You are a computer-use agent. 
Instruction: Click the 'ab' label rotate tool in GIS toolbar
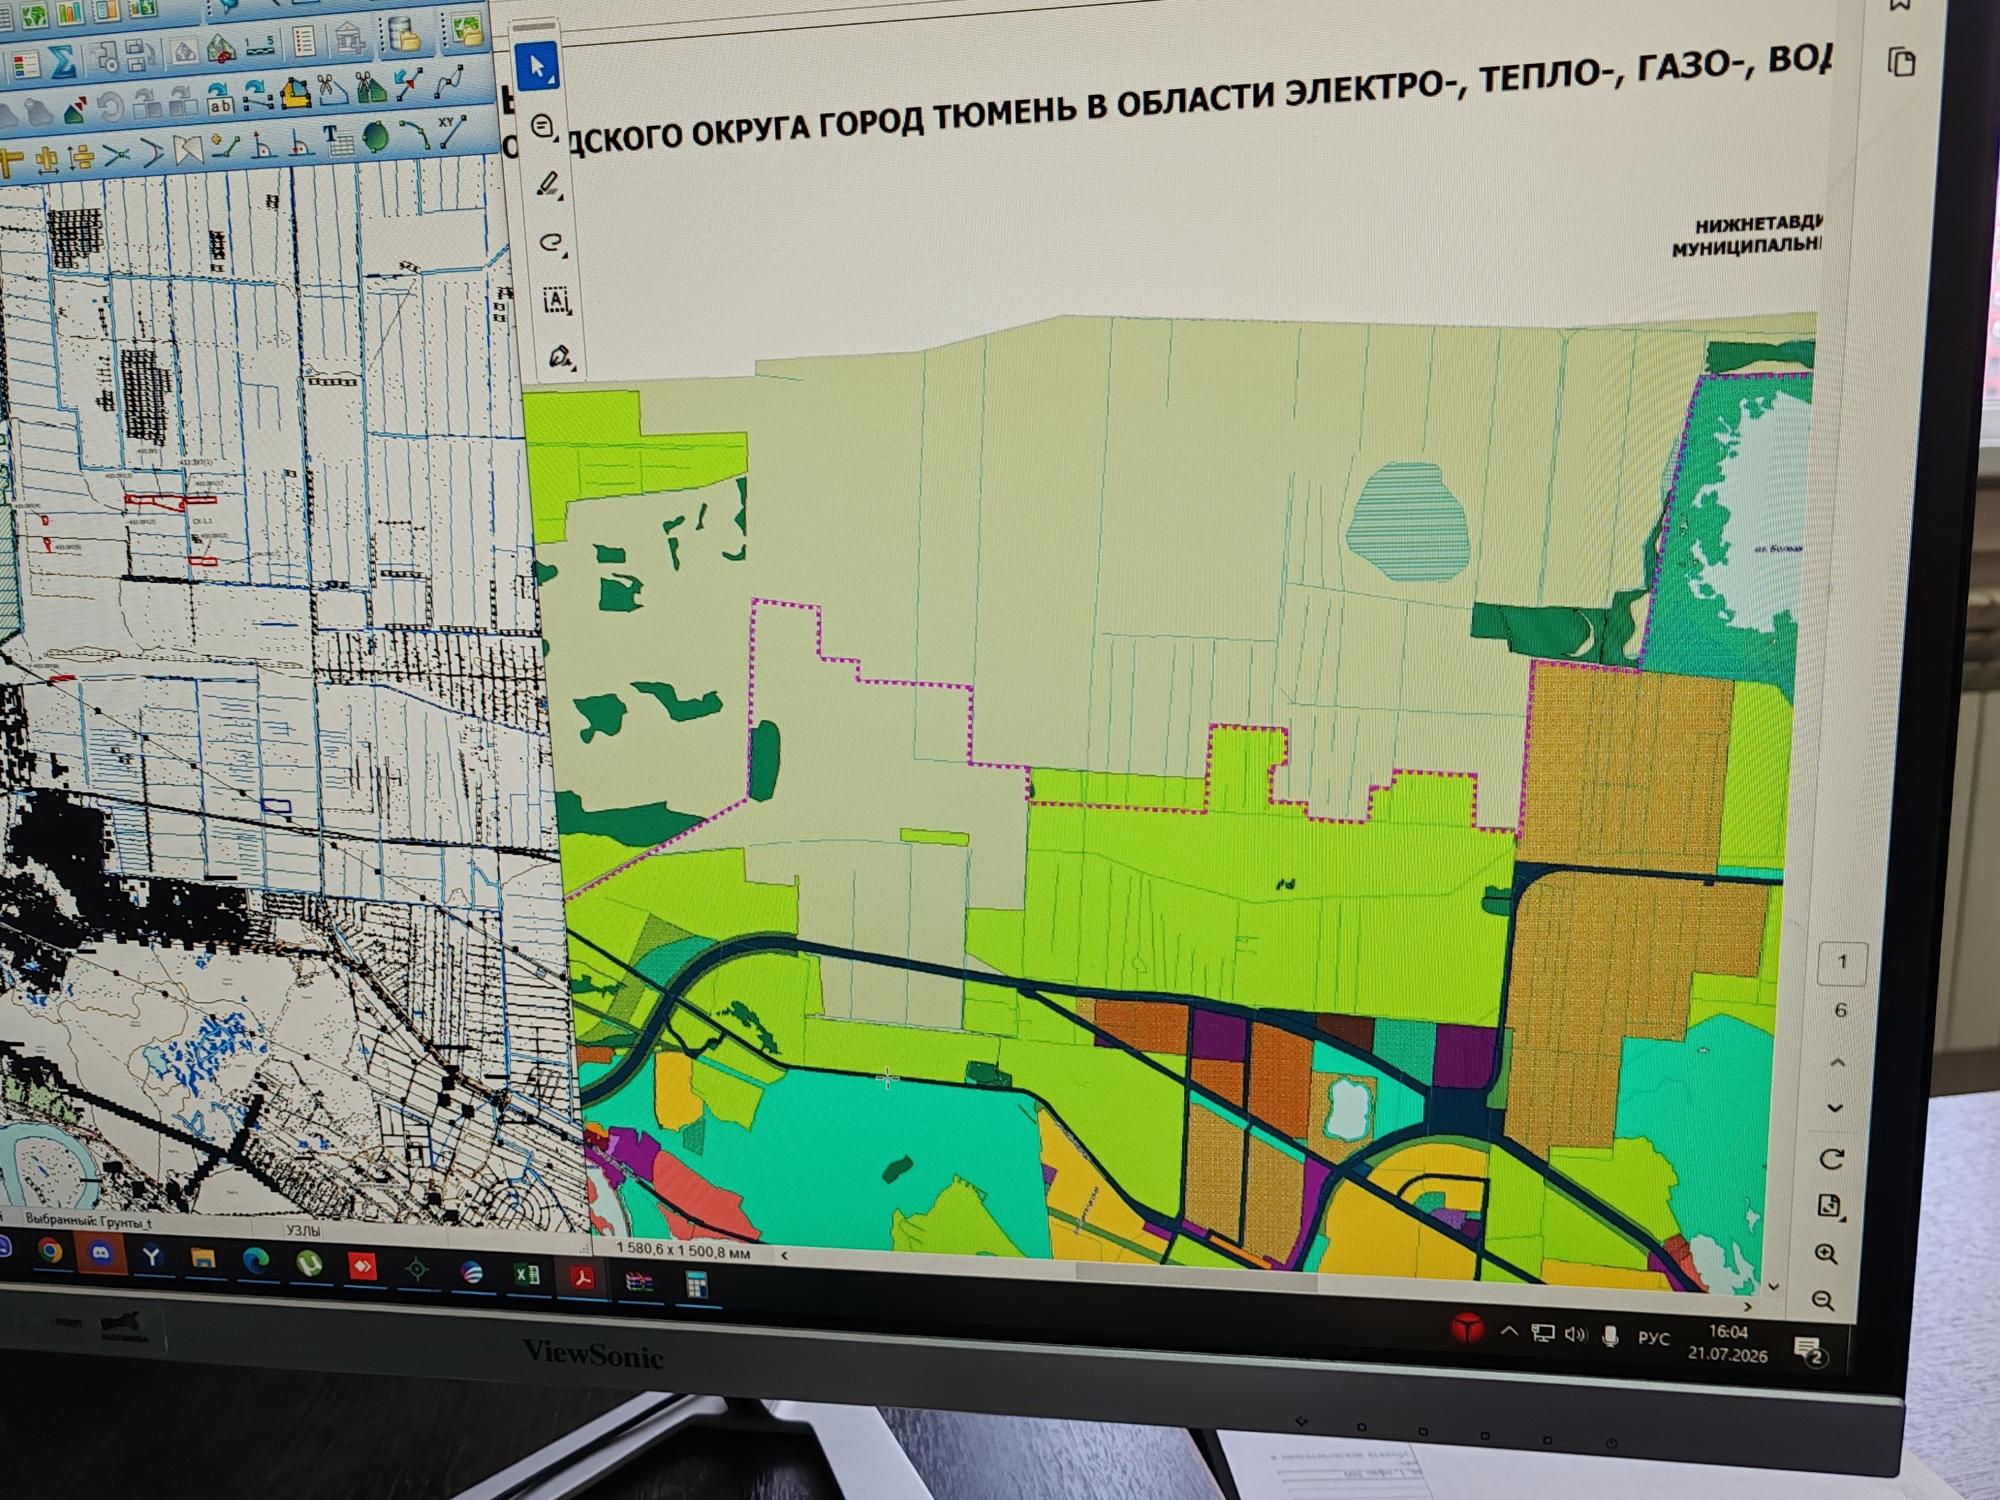(x=220, y=98)
